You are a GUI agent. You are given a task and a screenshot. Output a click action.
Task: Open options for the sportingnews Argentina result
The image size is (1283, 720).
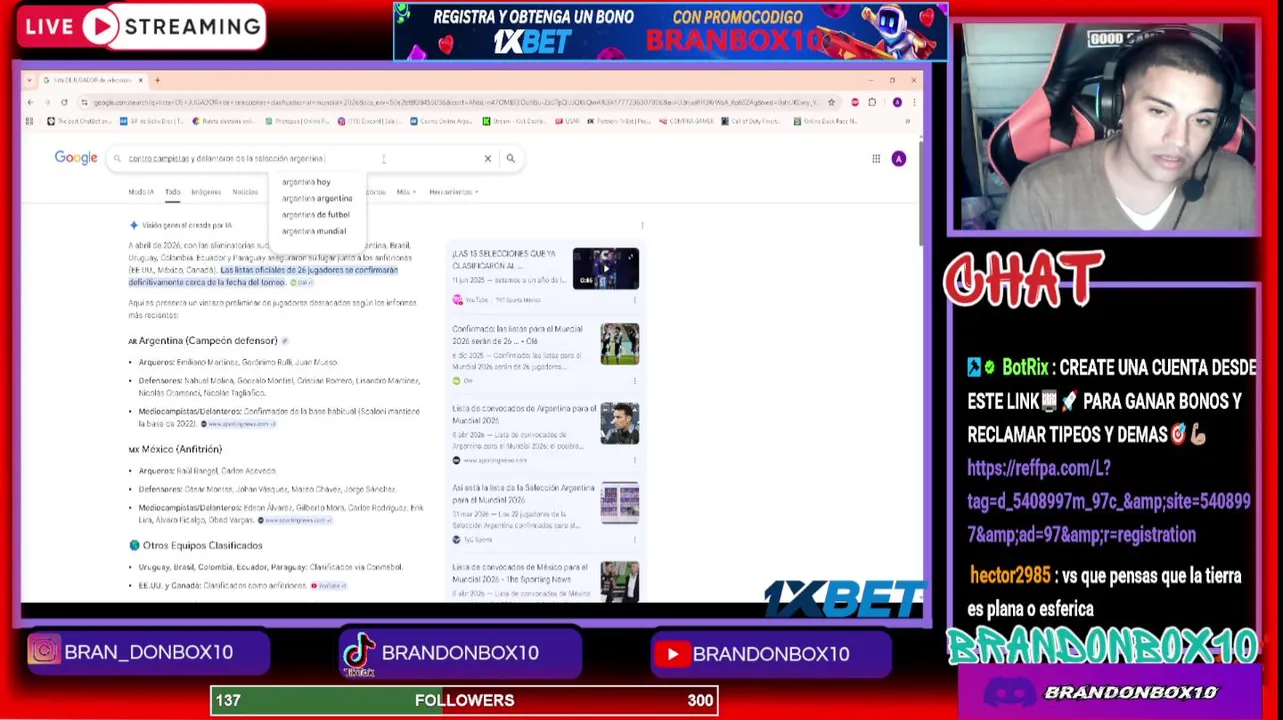tap(635, 460)
